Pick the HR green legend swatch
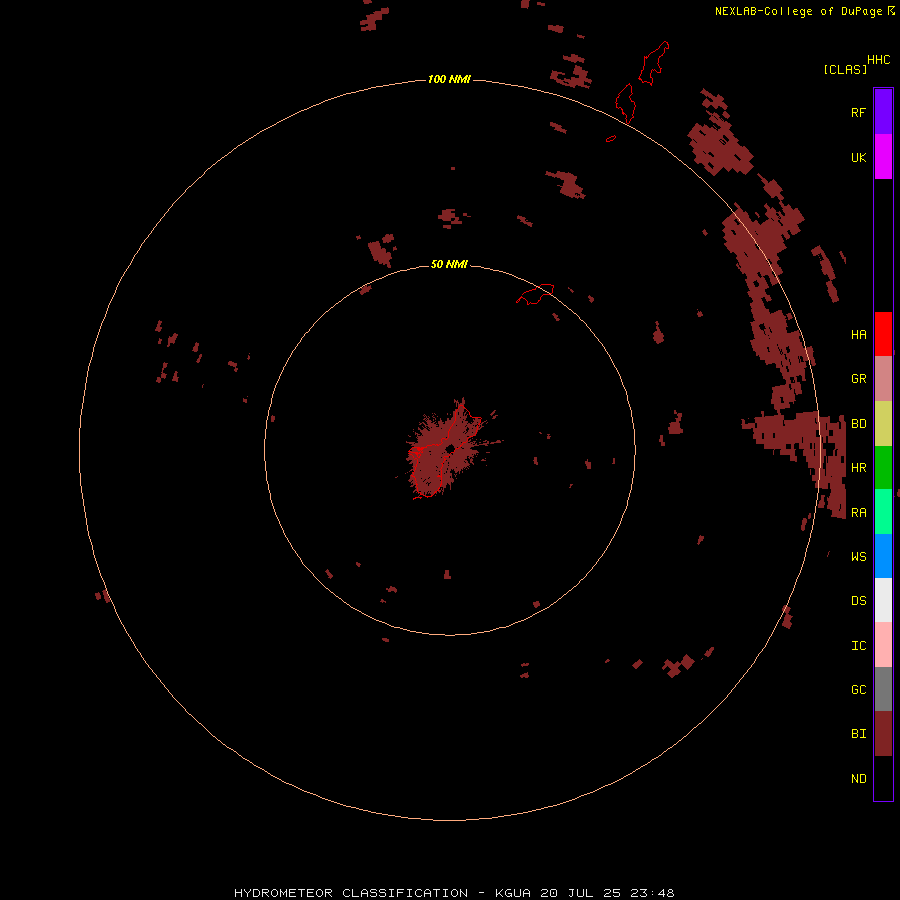Viewport: 900px width, 900px height. 883,468
